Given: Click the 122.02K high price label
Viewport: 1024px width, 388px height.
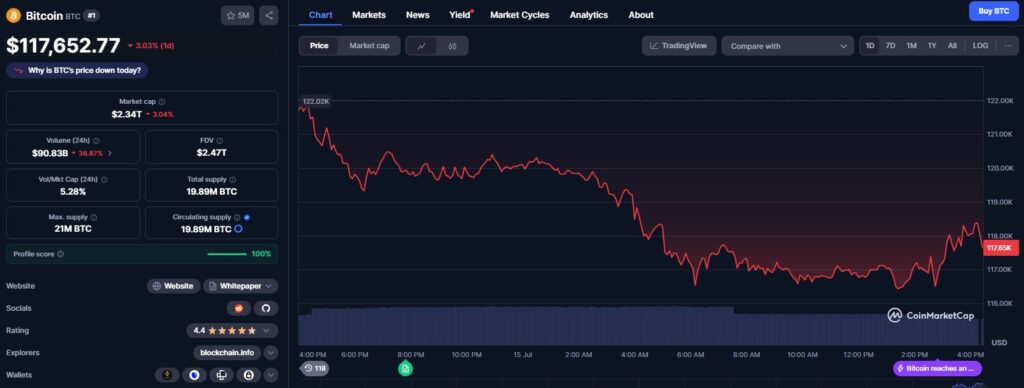Looking at the screenshot, I should click(315, 101).
